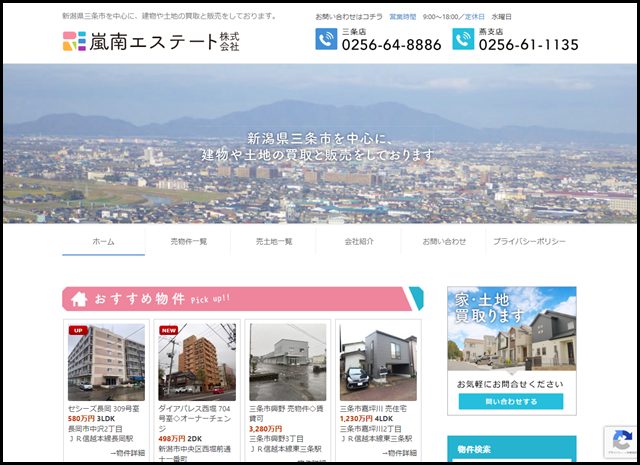Click the reCAPTCHA badge icon
Viewport: 640px width, 465px height.
(622, 441)
